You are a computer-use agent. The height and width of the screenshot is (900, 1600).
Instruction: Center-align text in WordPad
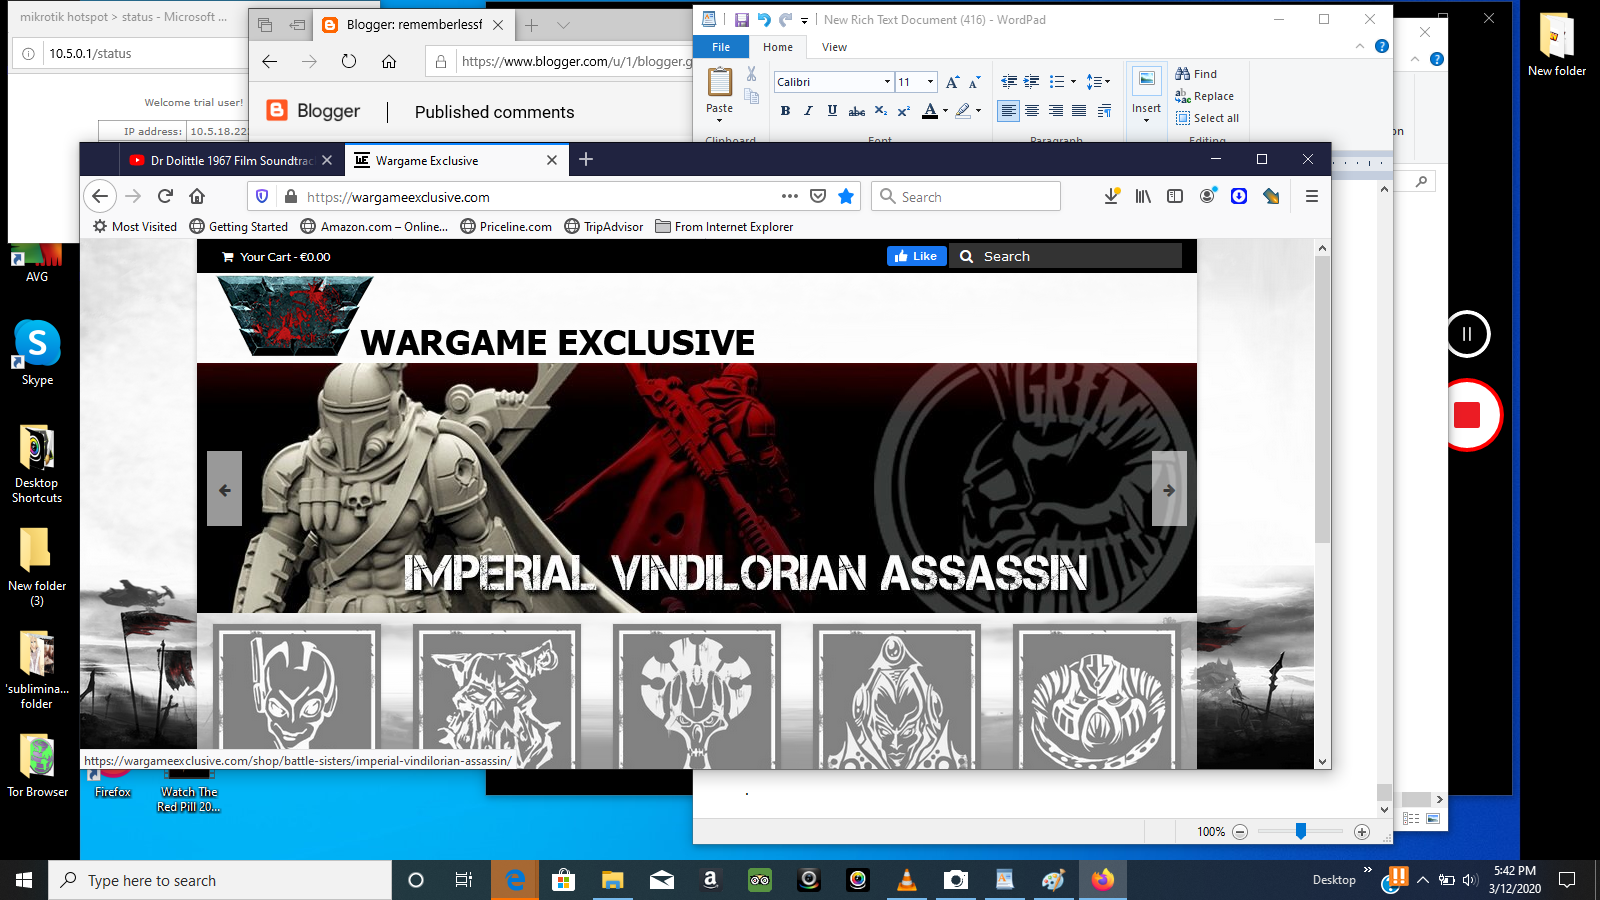tap(1032, 111)
